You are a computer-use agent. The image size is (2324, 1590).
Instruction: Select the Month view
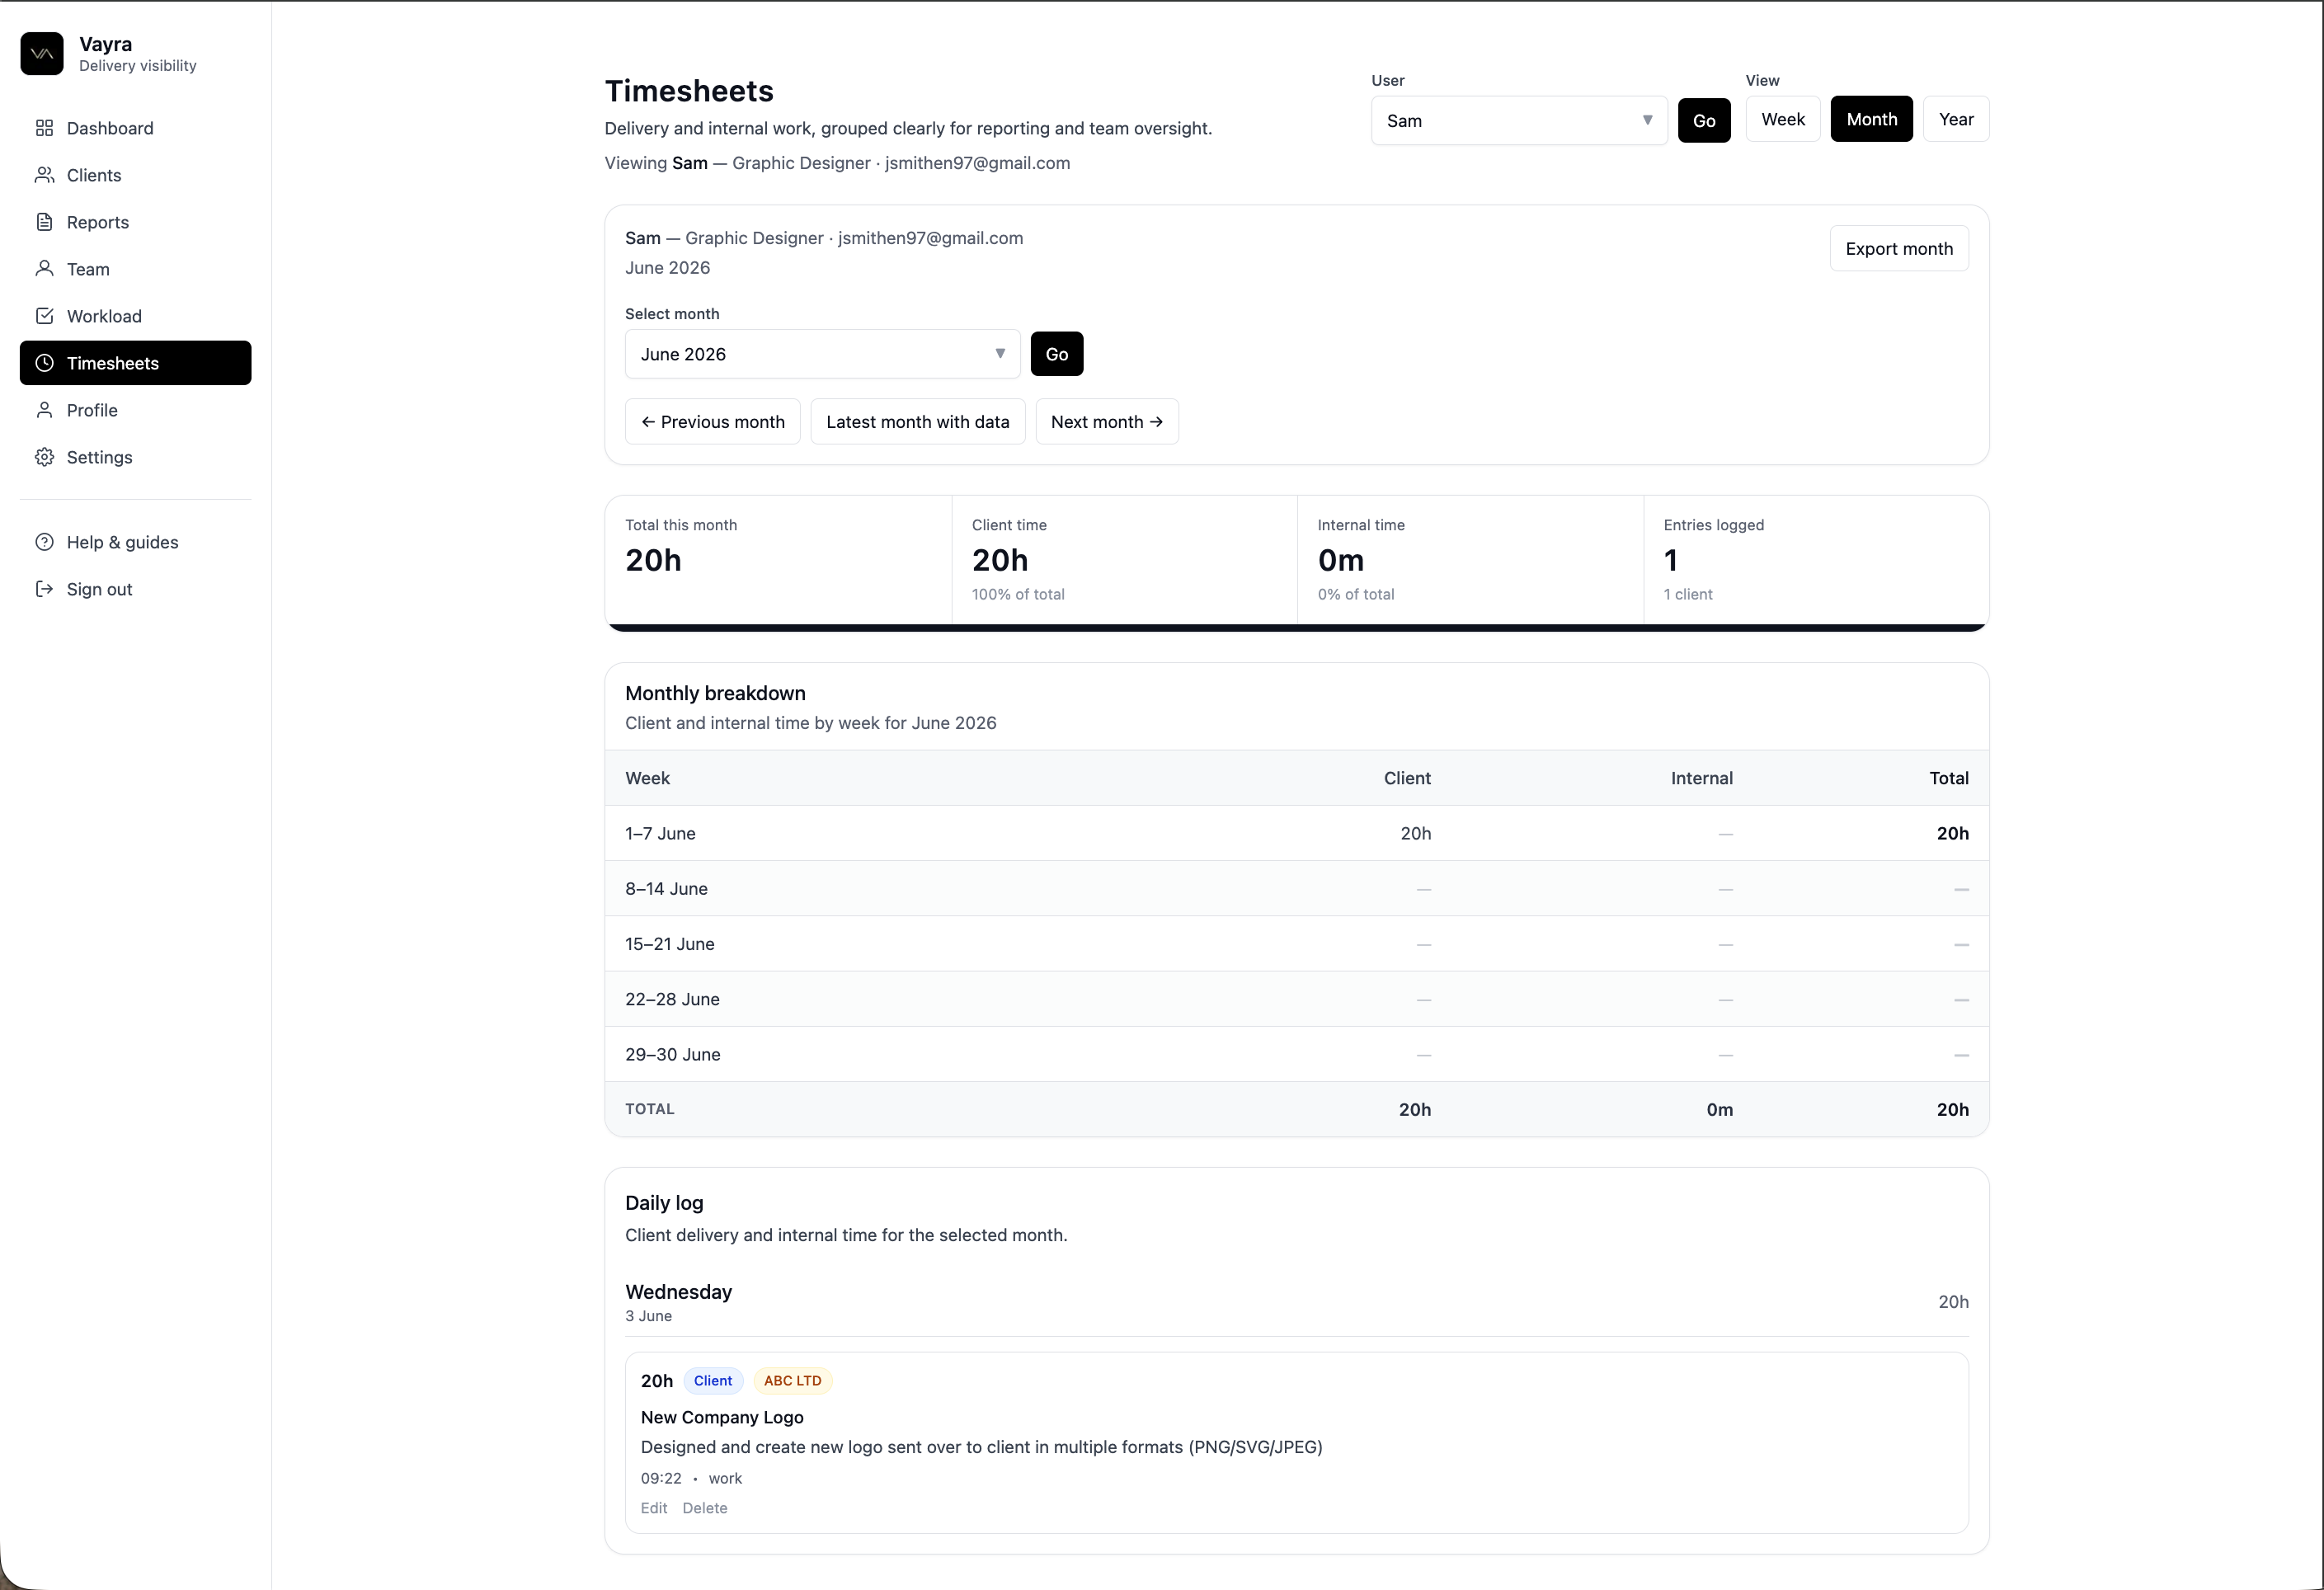(1871, 119)
